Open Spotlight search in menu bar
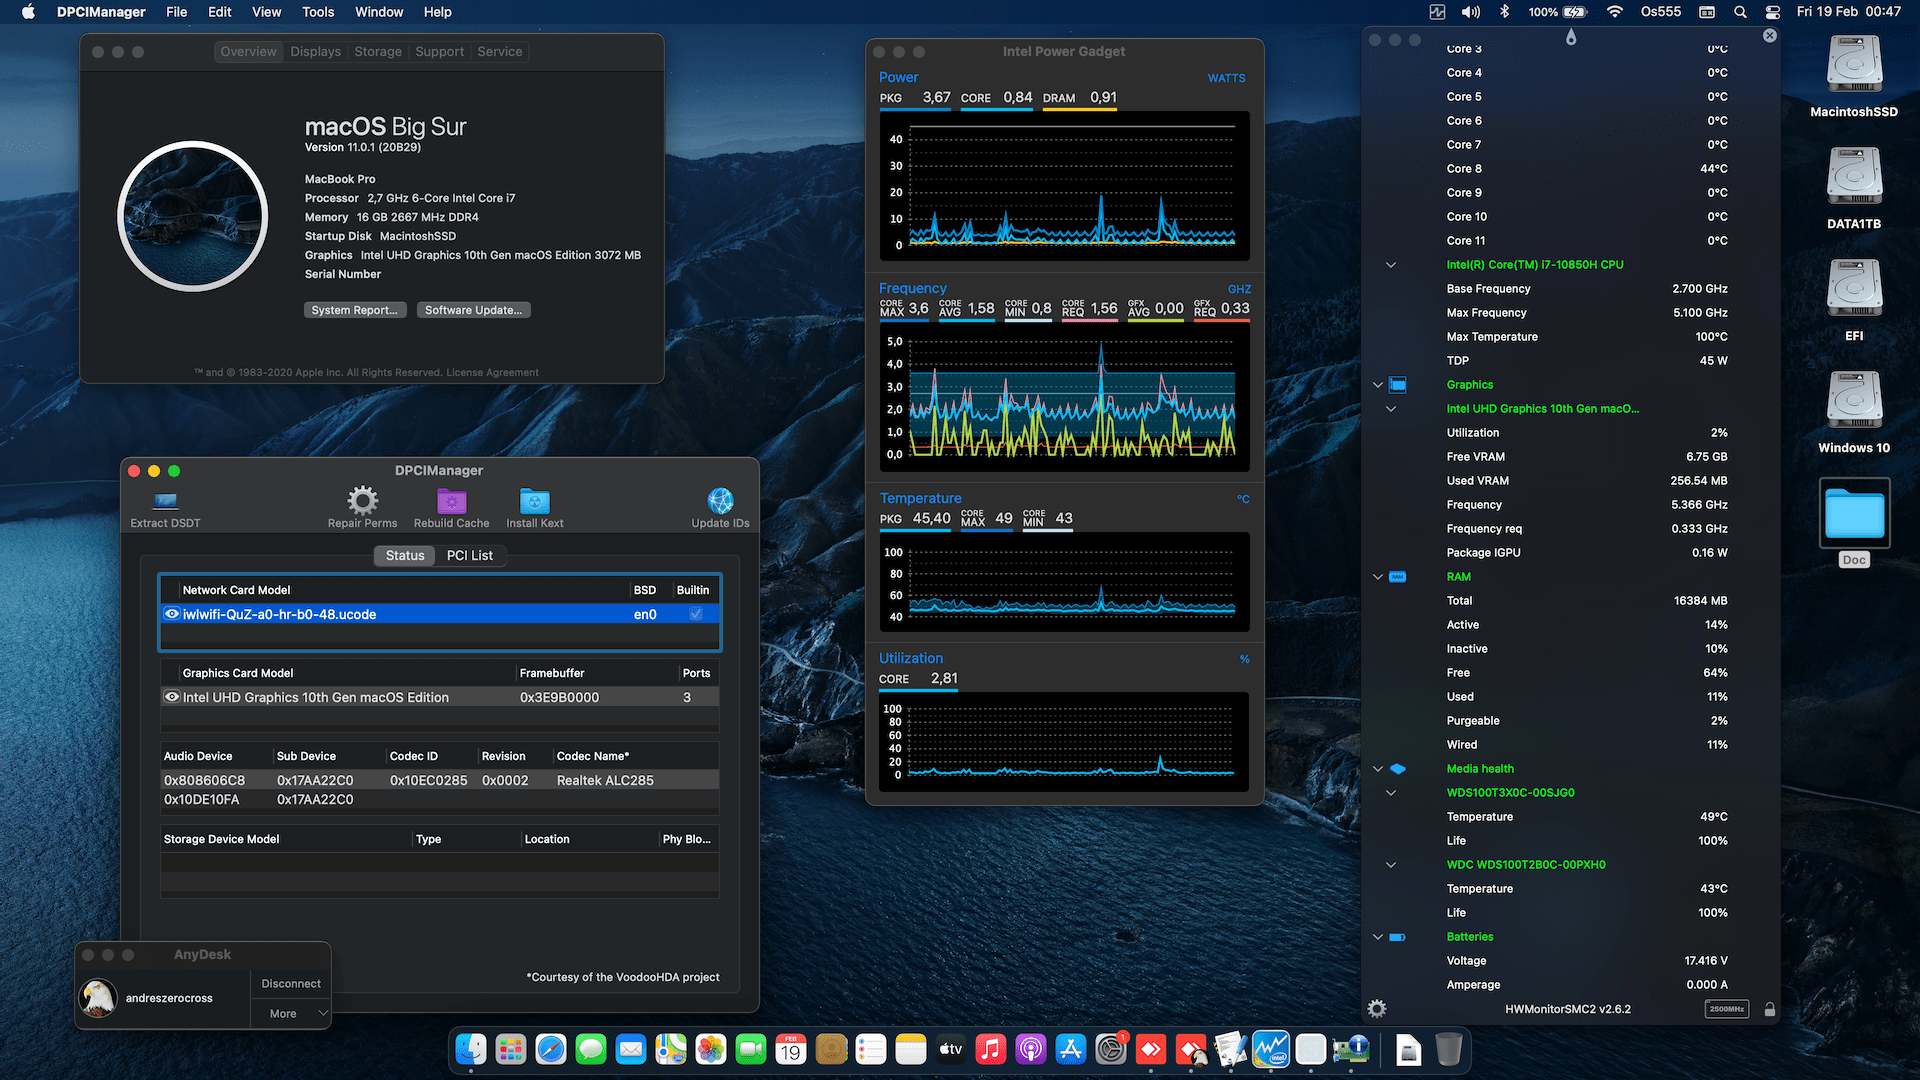The image size is (1920, 1080). point(1740,12)
